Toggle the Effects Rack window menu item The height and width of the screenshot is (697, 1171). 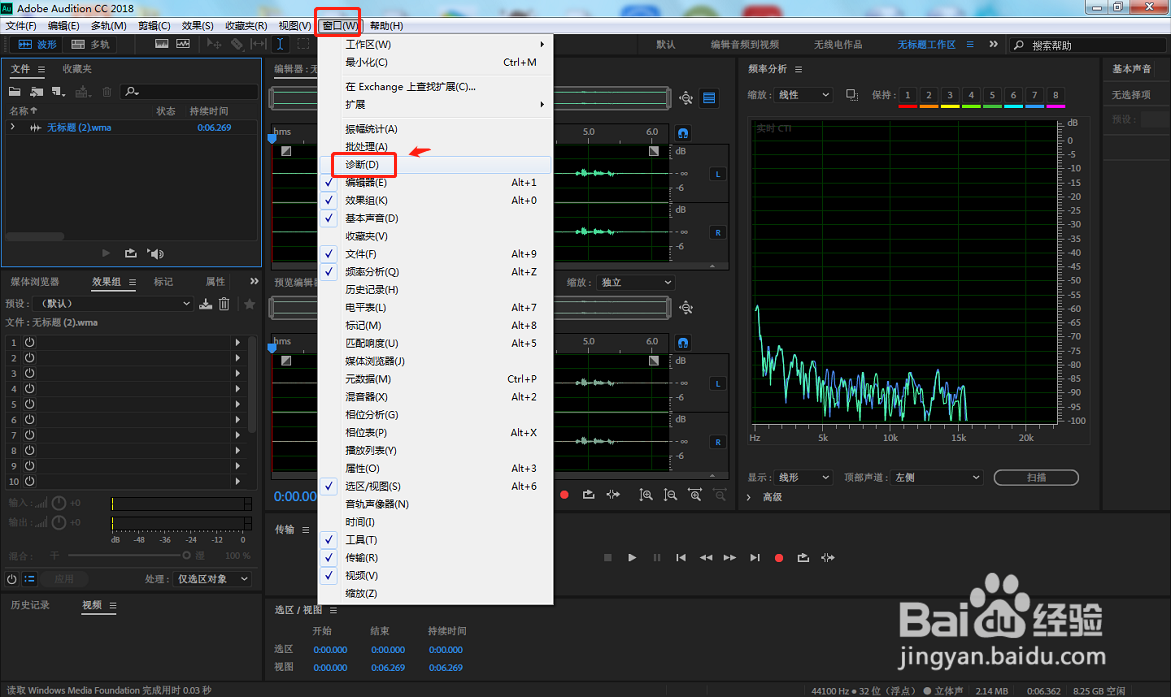[435, 200]
